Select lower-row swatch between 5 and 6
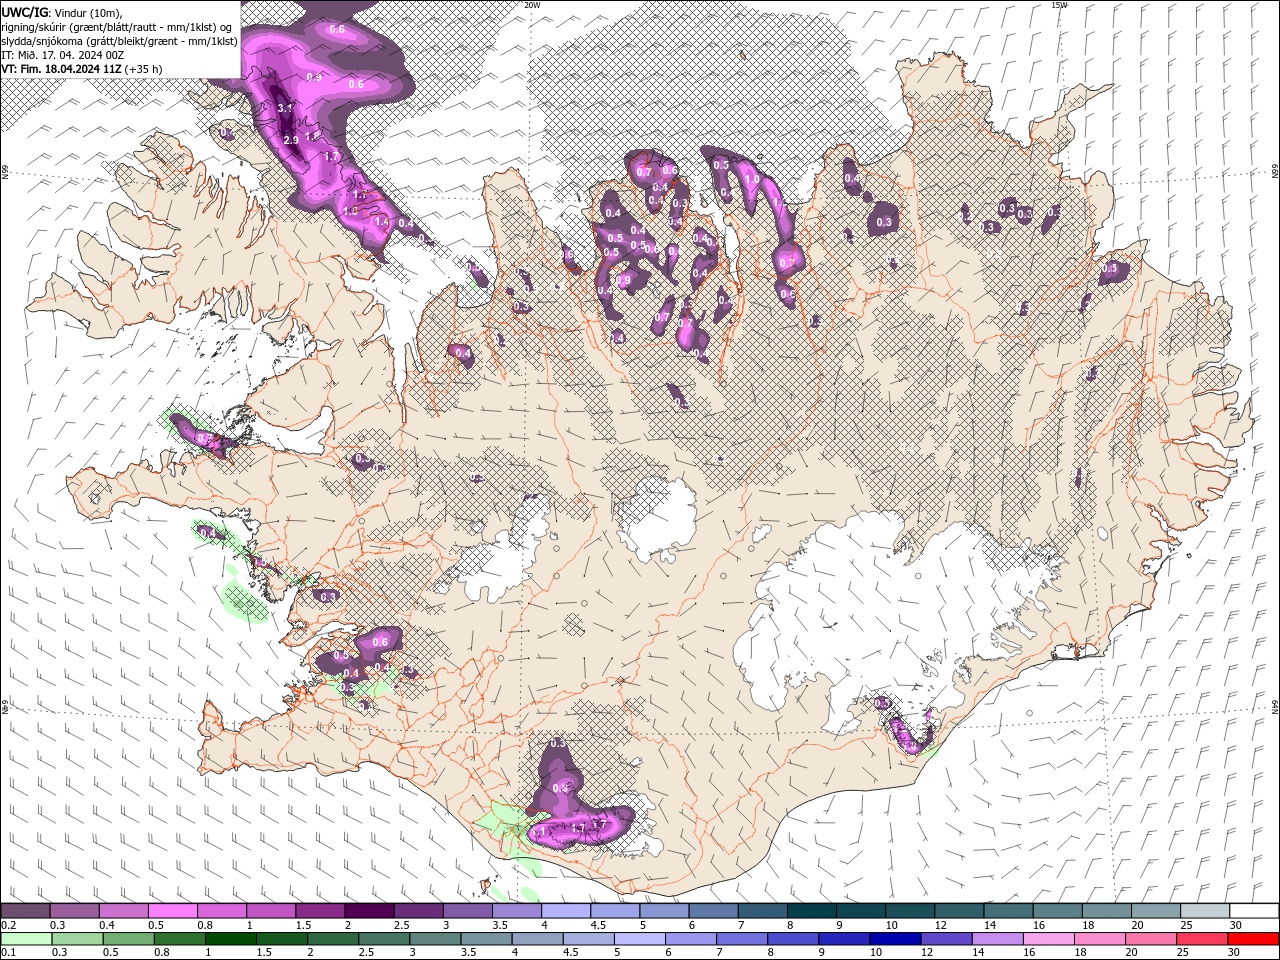This screenshot has height=960, width=1280. click(x=640, y=939)
